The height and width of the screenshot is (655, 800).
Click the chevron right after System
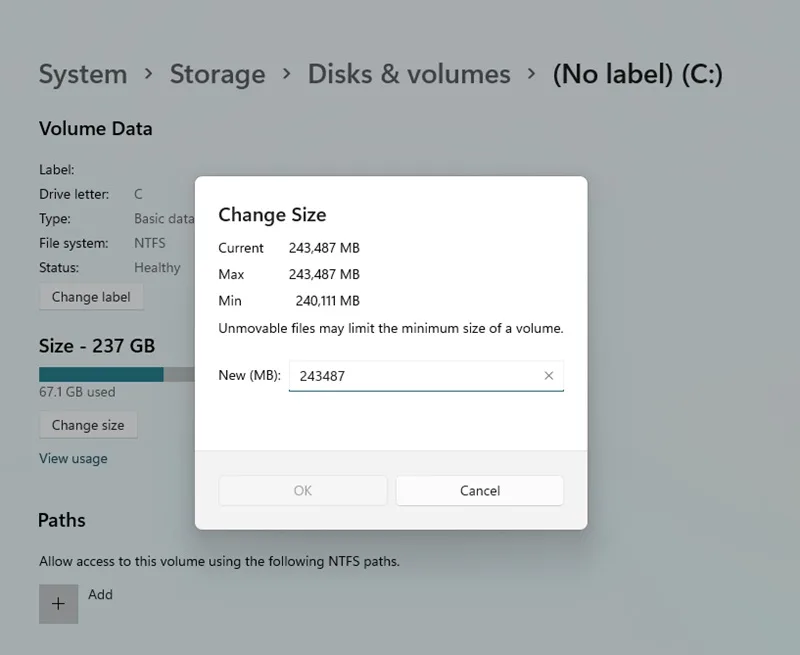click(148, 74)
